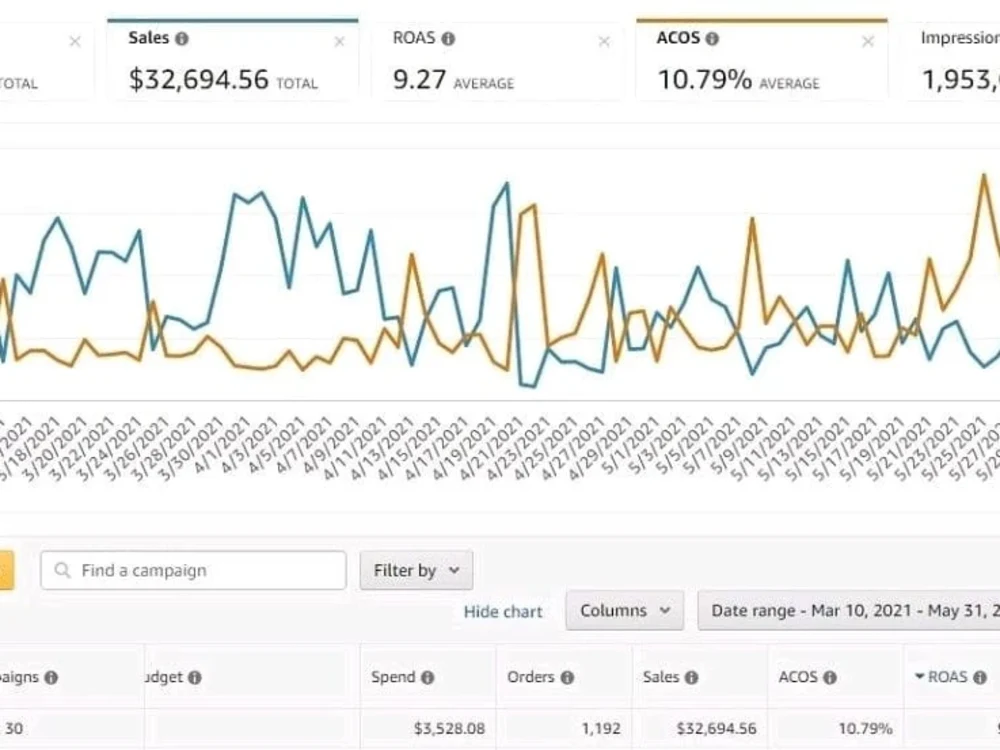Screen dimensions: 1000x750
Task: Click the search magnifier icon in campaign field
Action: [x=62, y=570]
